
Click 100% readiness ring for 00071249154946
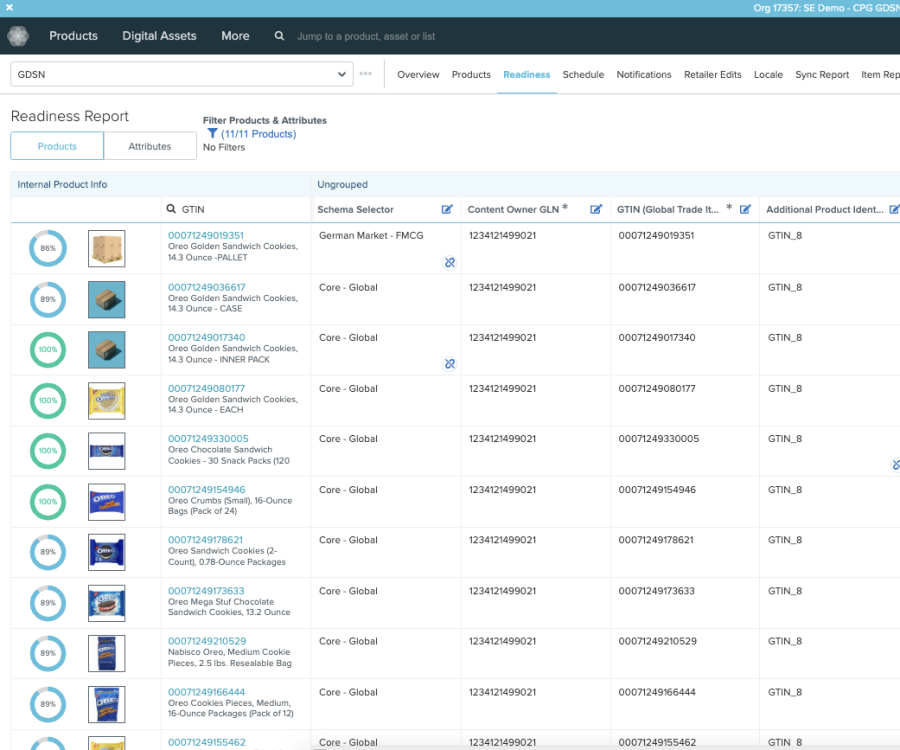[x=48, y=502]
